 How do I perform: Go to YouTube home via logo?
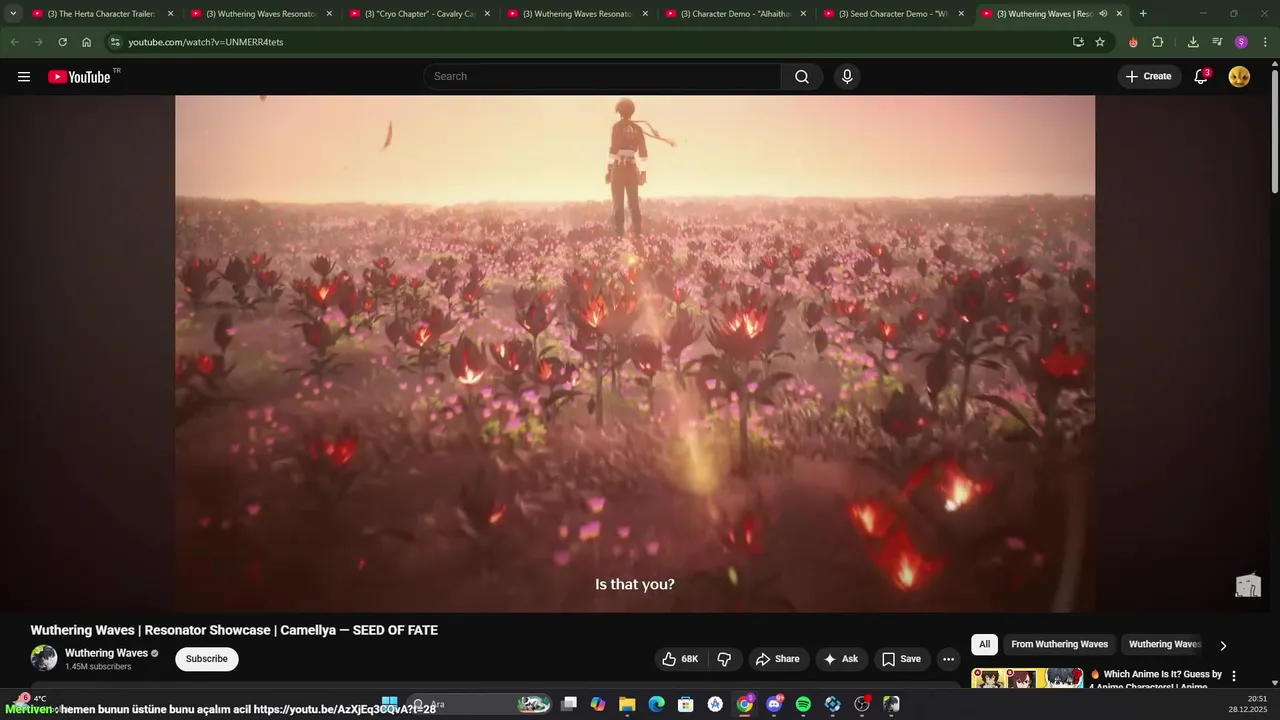click(x=79, y=77)
